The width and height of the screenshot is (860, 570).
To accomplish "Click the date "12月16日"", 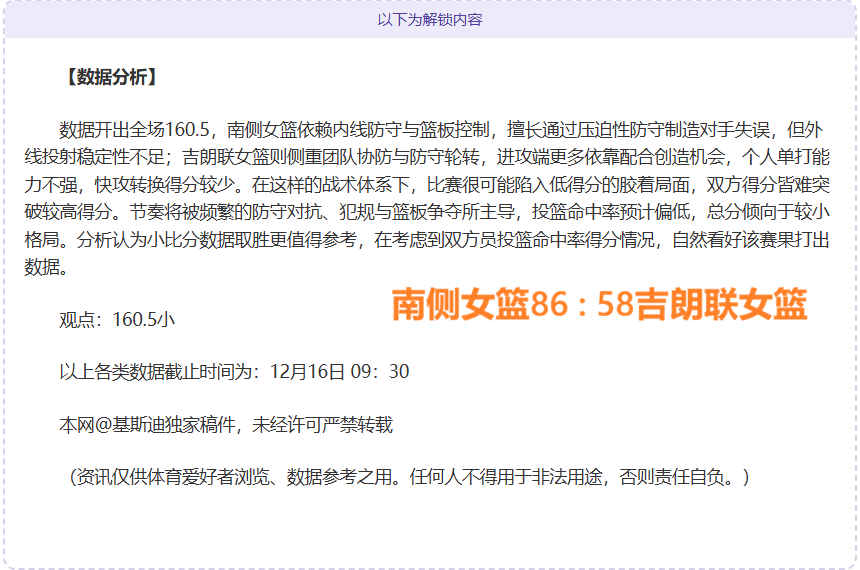I will 302,372.
